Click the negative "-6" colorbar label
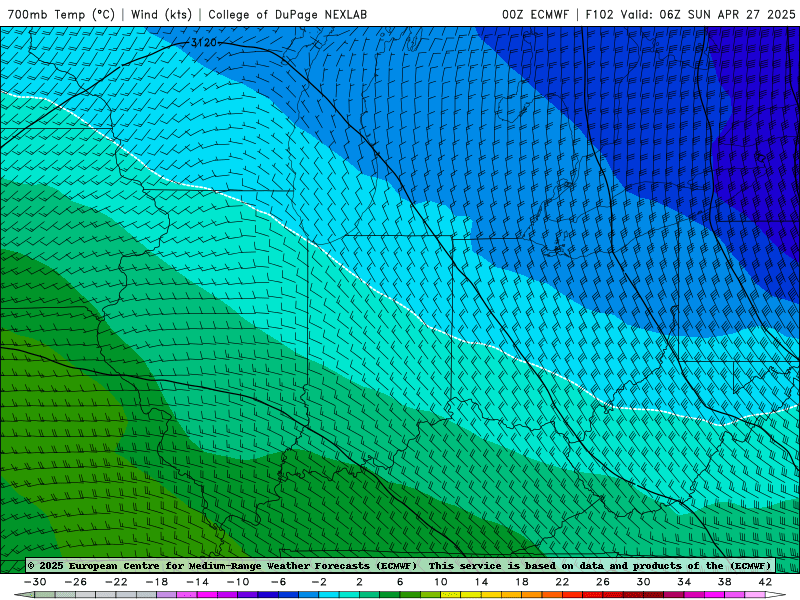 click(x=279, y=582)
